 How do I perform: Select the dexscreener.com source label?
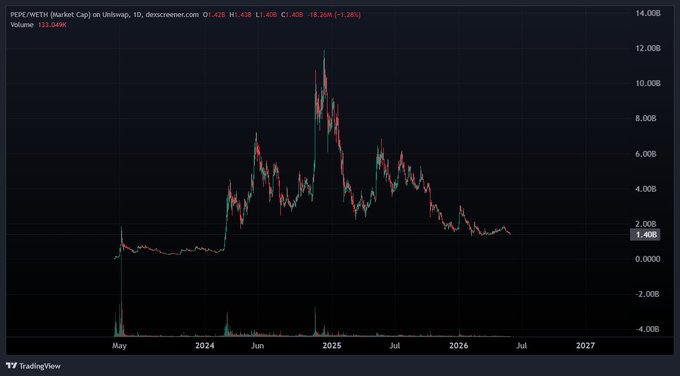click(x=172, y=15)
